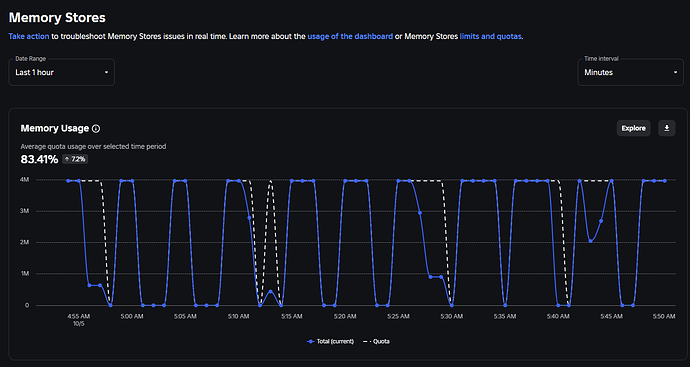Click the 5:20 AM x-axis label

345,316
